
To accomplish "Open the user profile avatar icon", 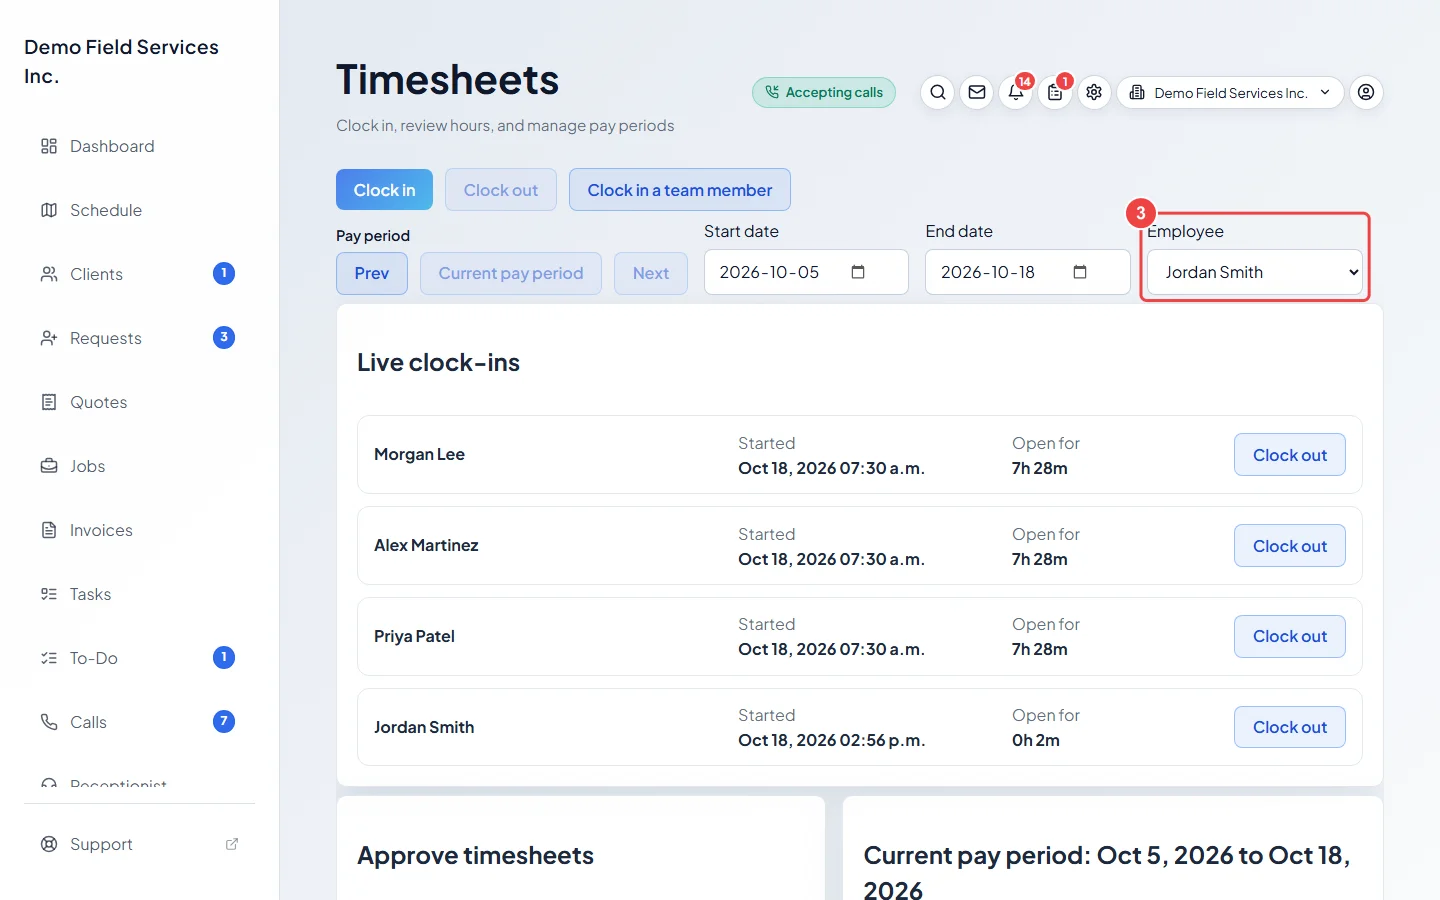I will point(1366,92).
